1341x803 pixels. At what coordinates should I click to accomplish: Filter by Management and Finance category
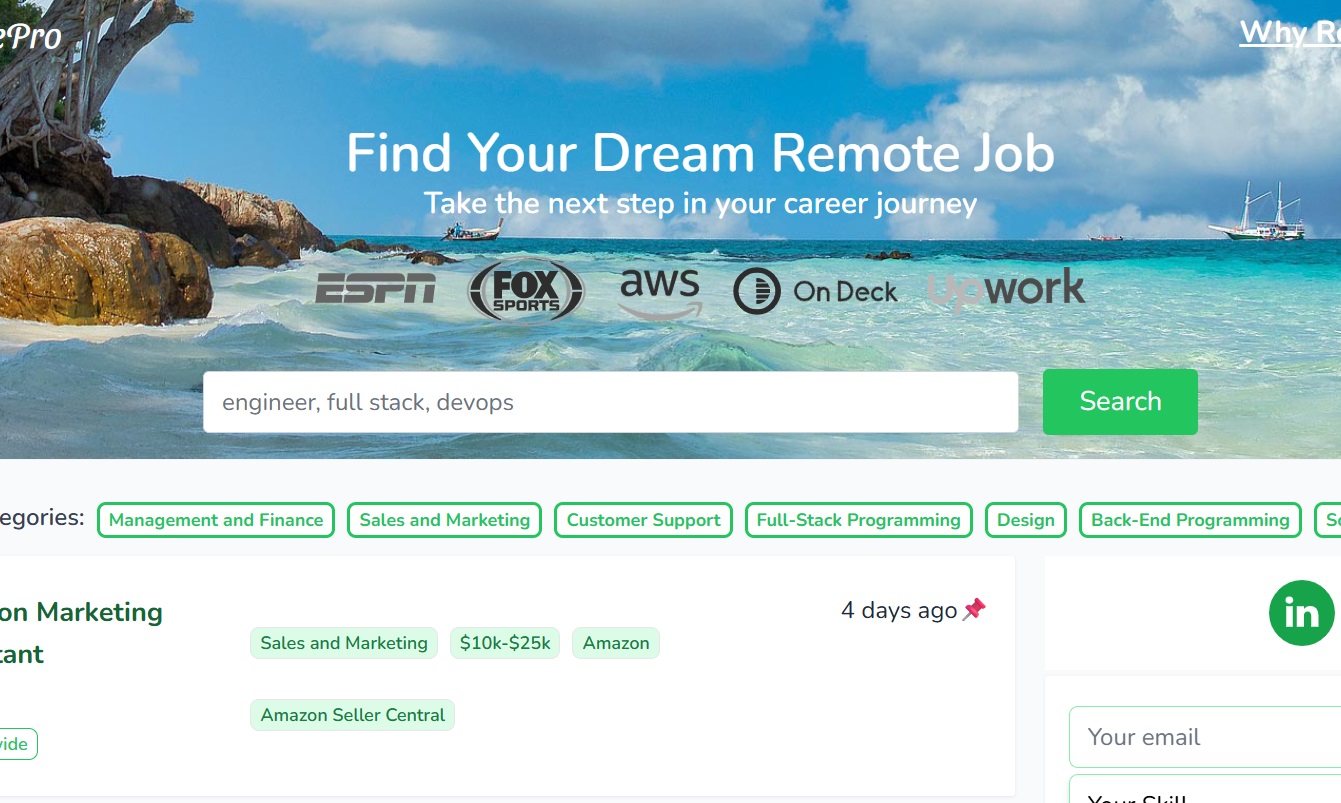216,520
